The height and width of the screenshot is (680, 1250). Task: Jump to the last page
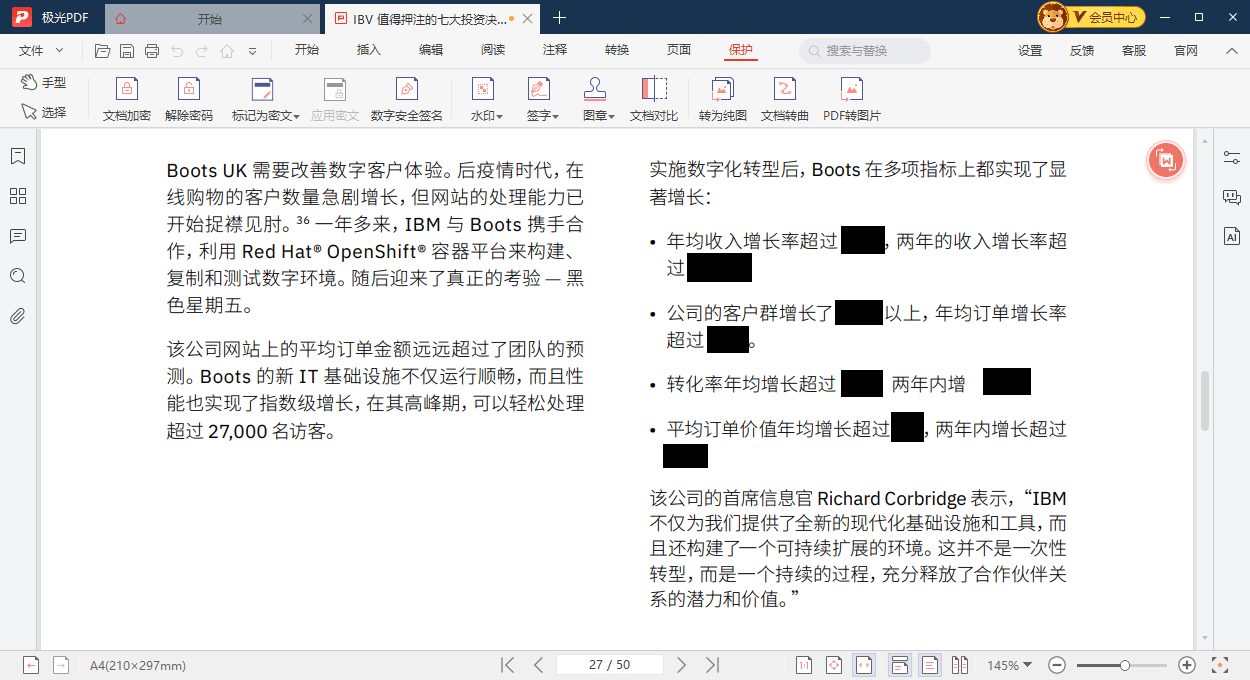712,665
